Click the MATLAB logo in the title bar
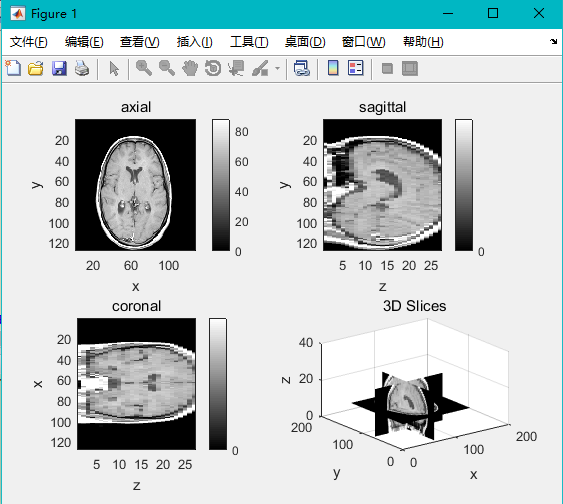The height and width of the screenshot is (504, 563). coord(18,14)
